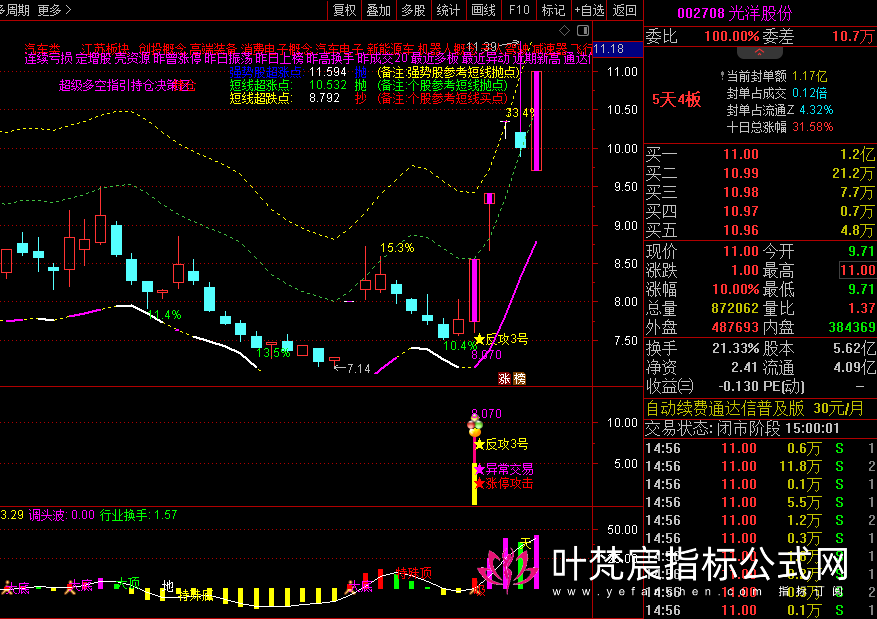Expand the 更多 period options
Viewport: 877px width, 619px height.
[x=54, y=10]
